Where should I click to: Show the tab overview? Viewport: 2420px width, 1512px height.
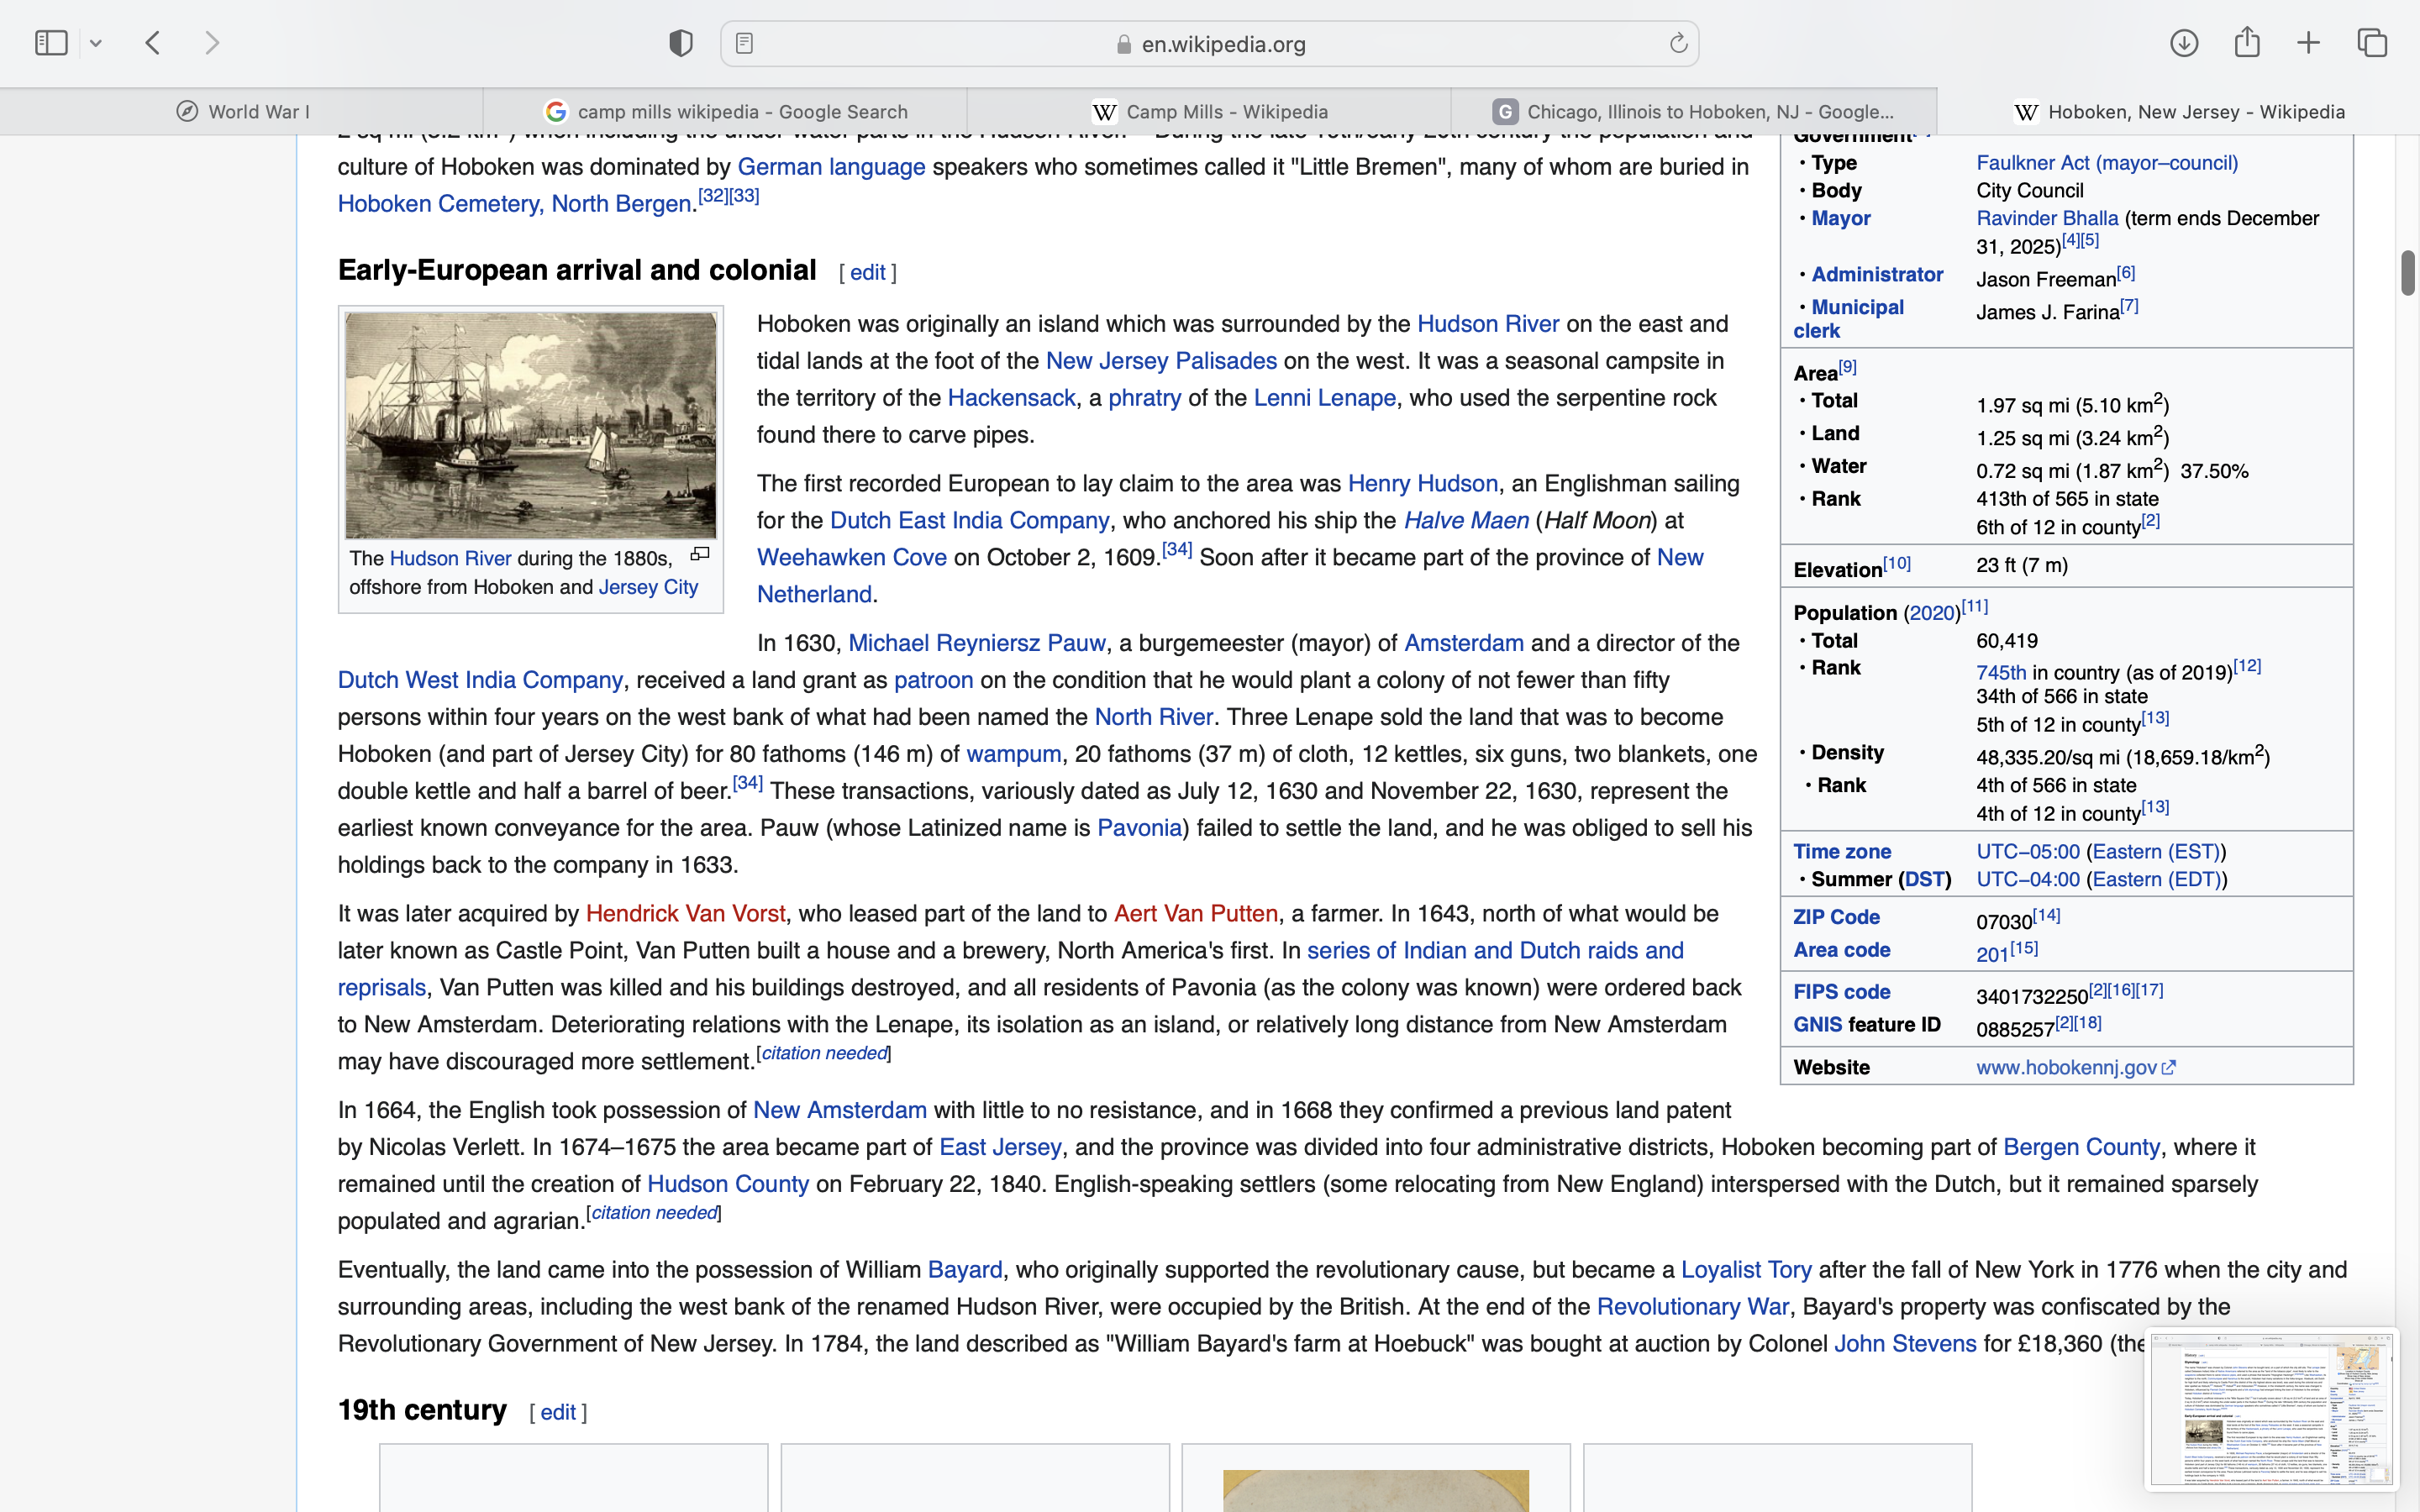click(x=2372, y=43)
